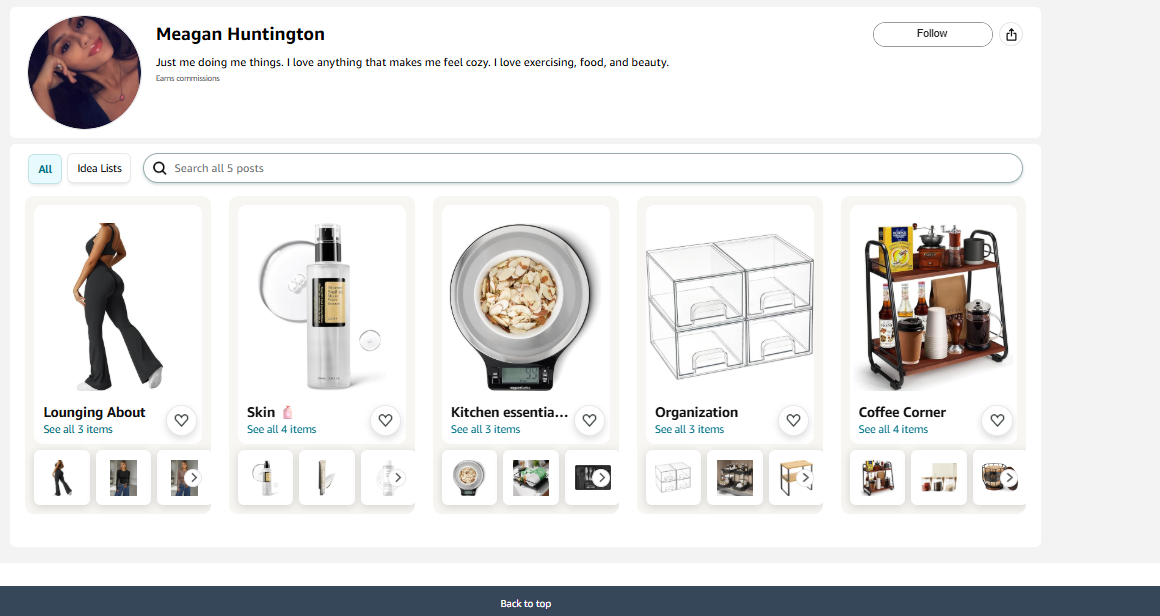Screen dimensions: 1160x616
Task: Toggle heart on the Skin list
Action: (x=385, y=421)
